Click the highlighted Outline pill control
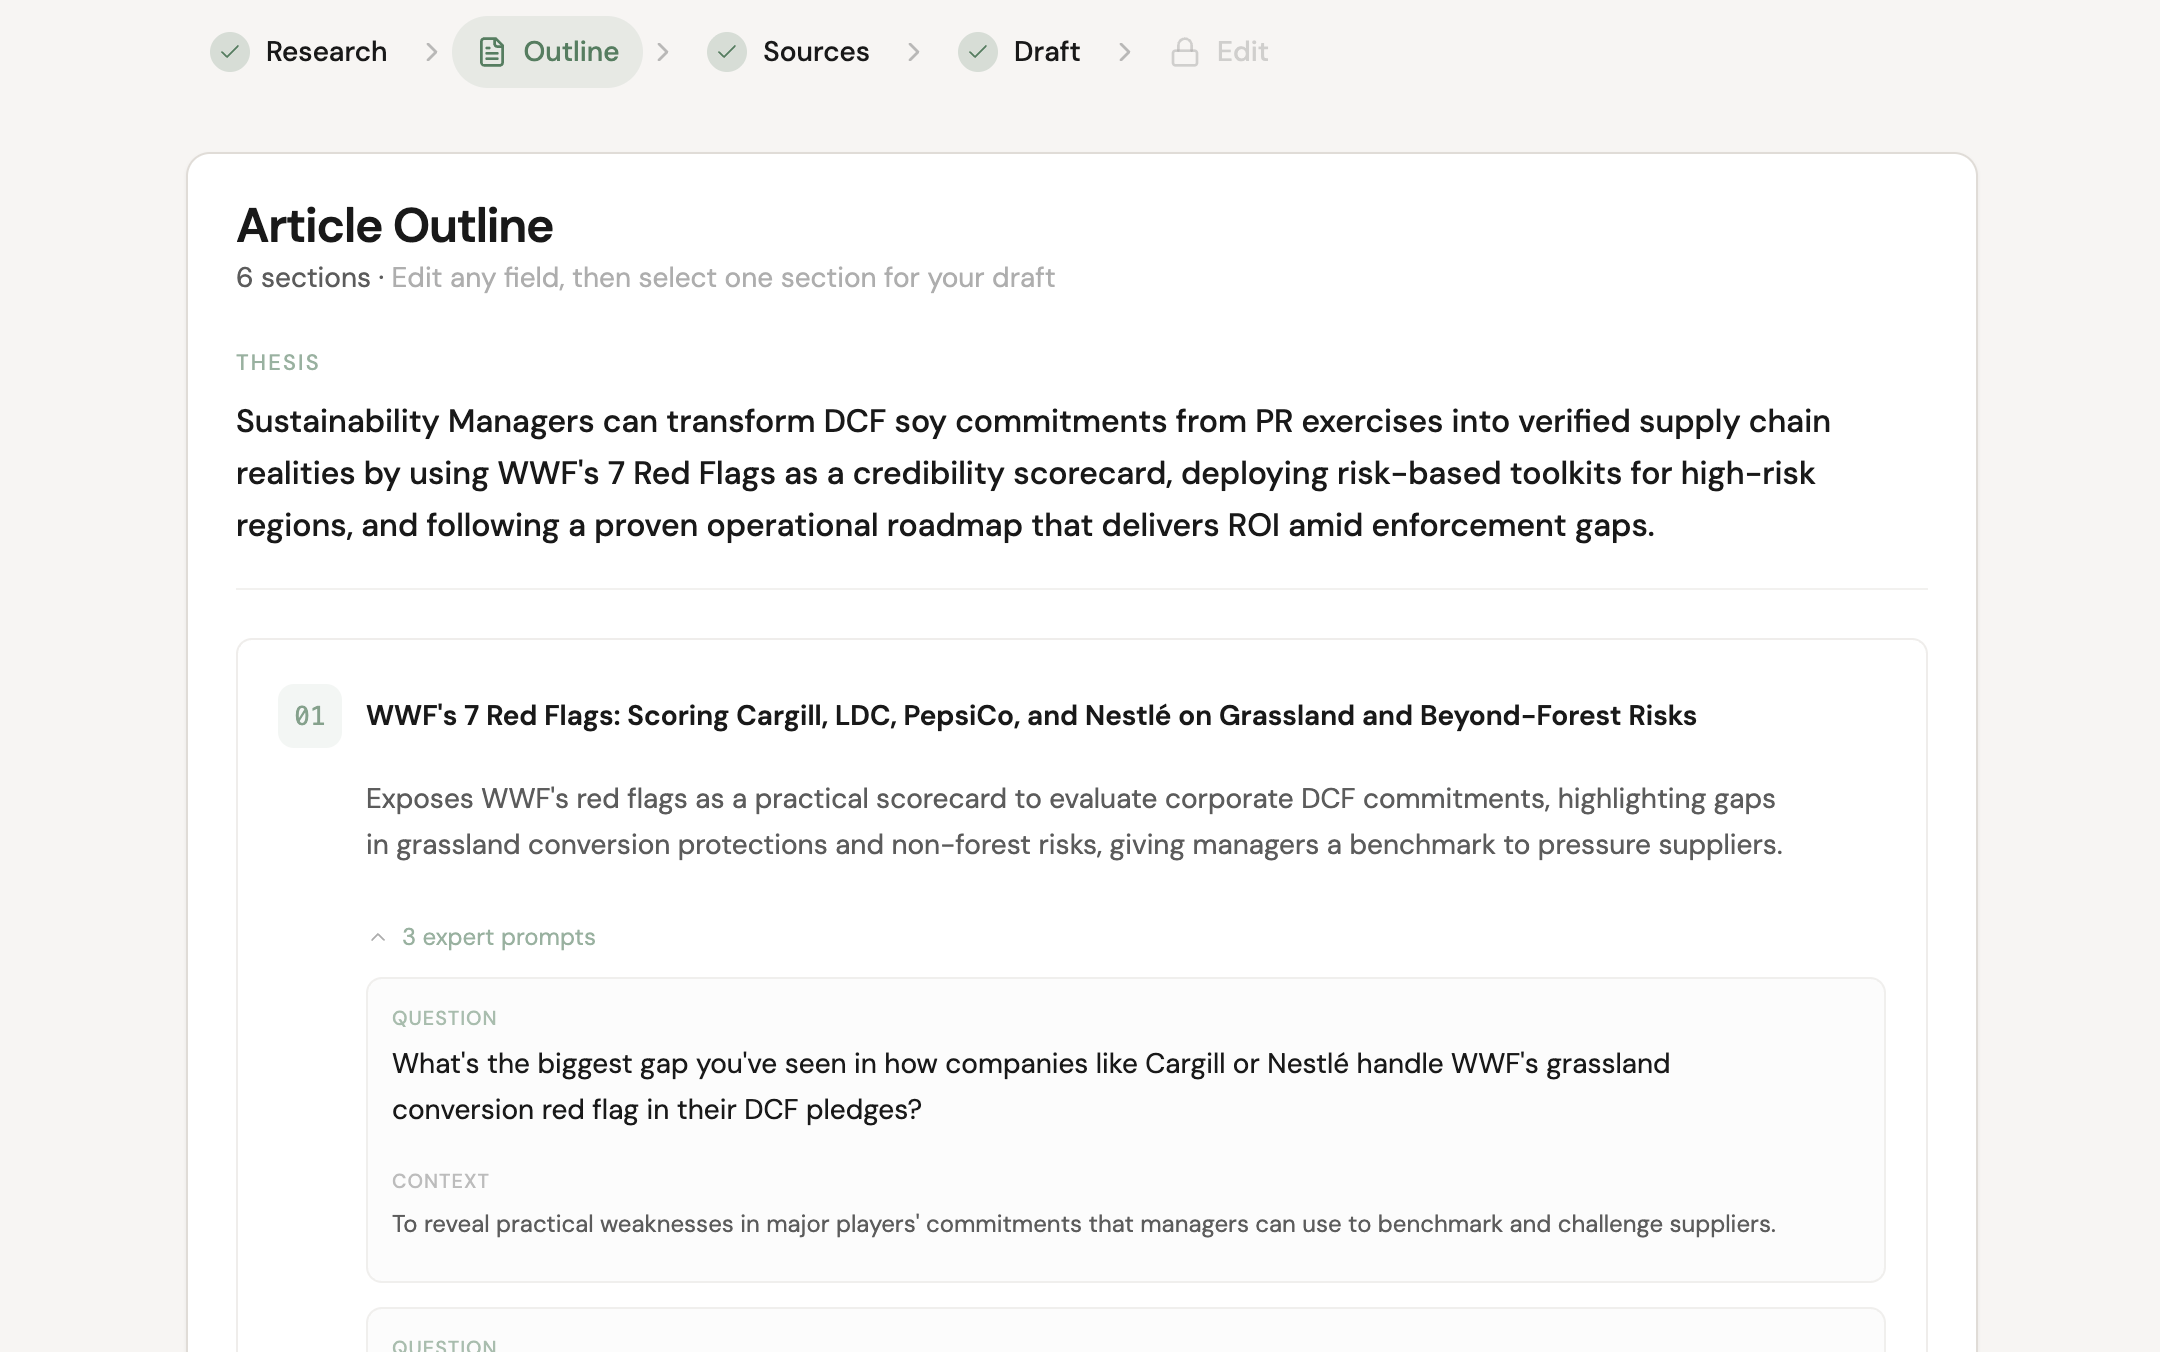This screenshot has width=2160, height=1352. tap(547, 51)
